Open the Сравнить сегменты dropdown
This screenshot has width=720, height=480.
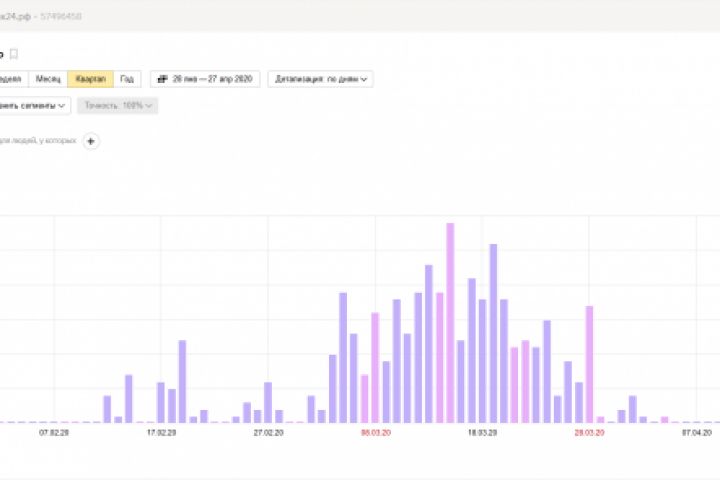[x=33, y=106]
